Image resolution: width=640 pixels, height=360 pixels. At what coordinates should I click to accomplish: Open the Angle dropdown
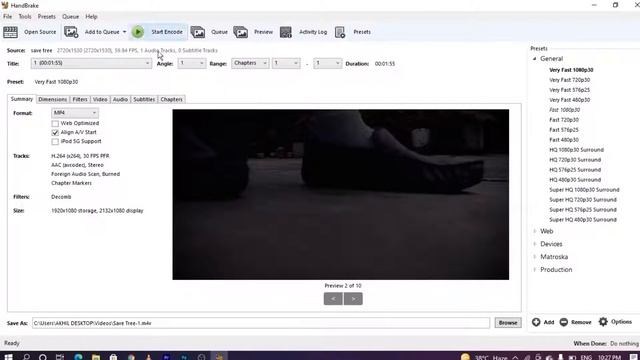(192, 63)
